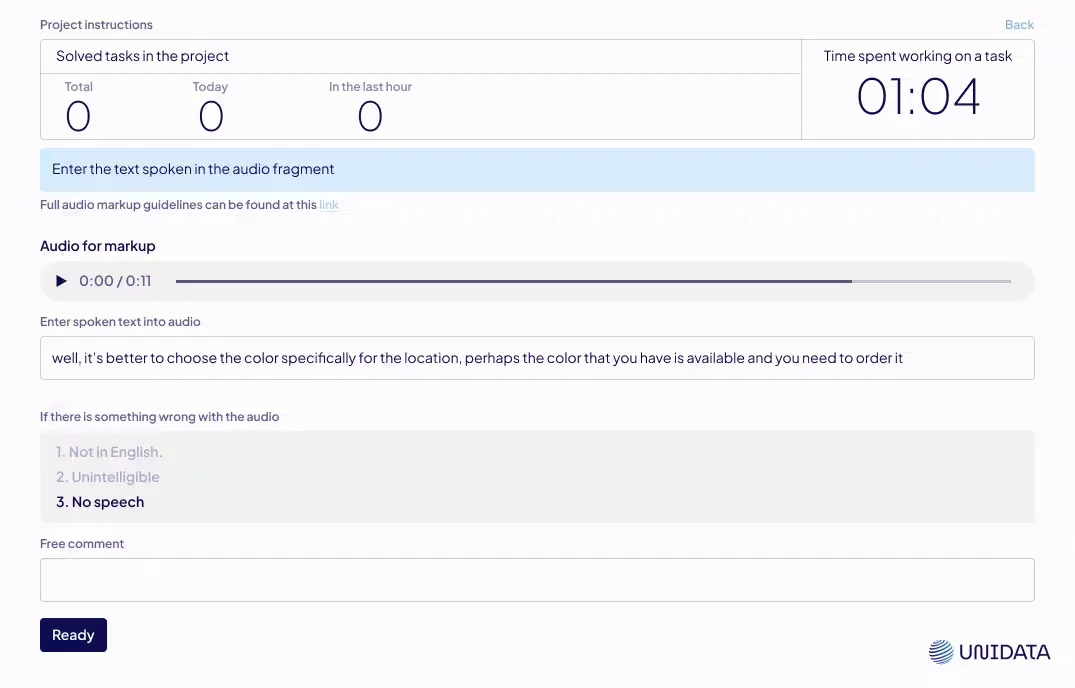Select the 'Unintelligible' option
This screenshot has height=688, width=1075.
click(108, 477)
